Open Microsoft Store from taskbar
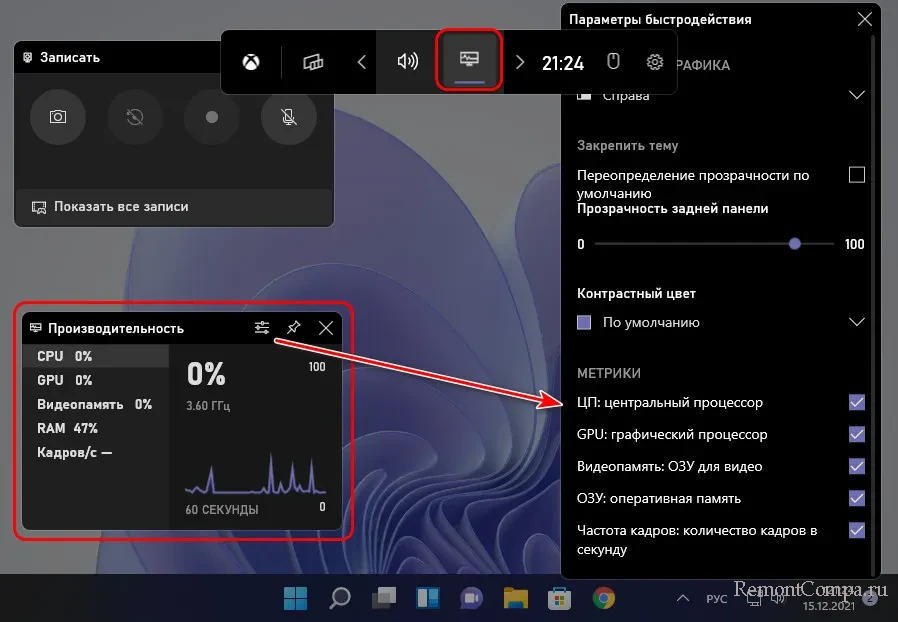This screenshot has width=898, height=622. pos(559,599)
